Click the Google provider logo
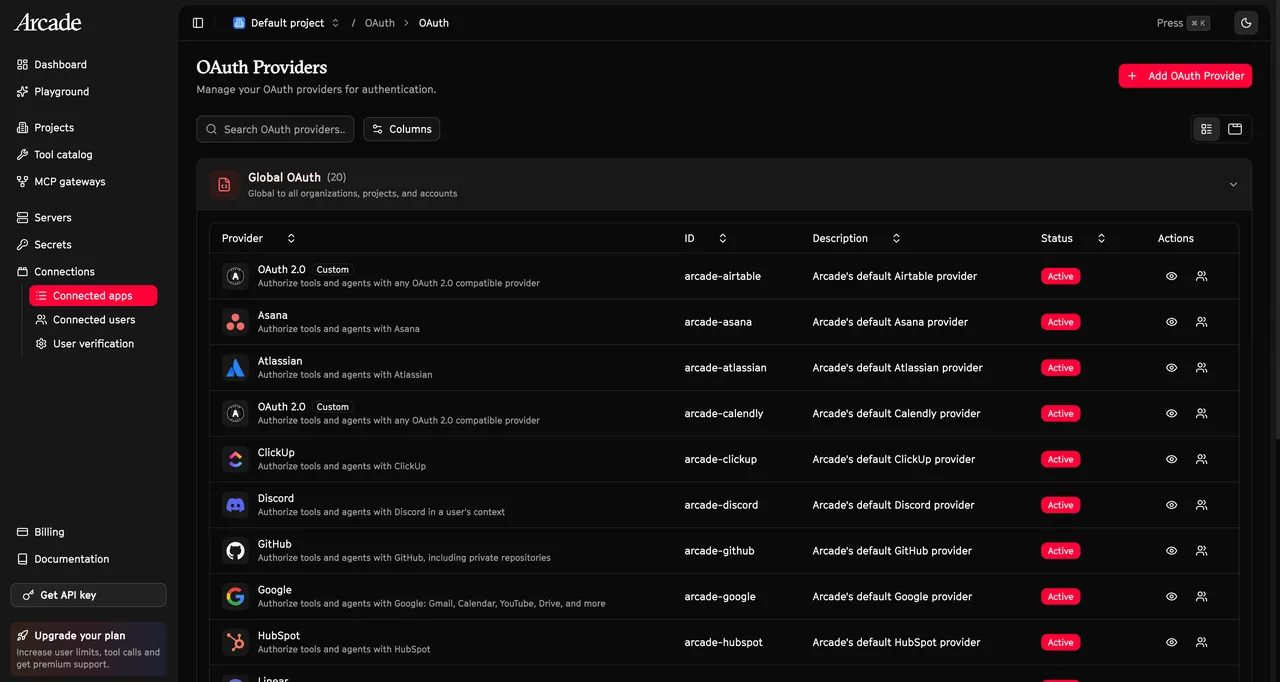Image resolution: width=1280 pixels, height=682 pixels. click(x=235, y=597)
